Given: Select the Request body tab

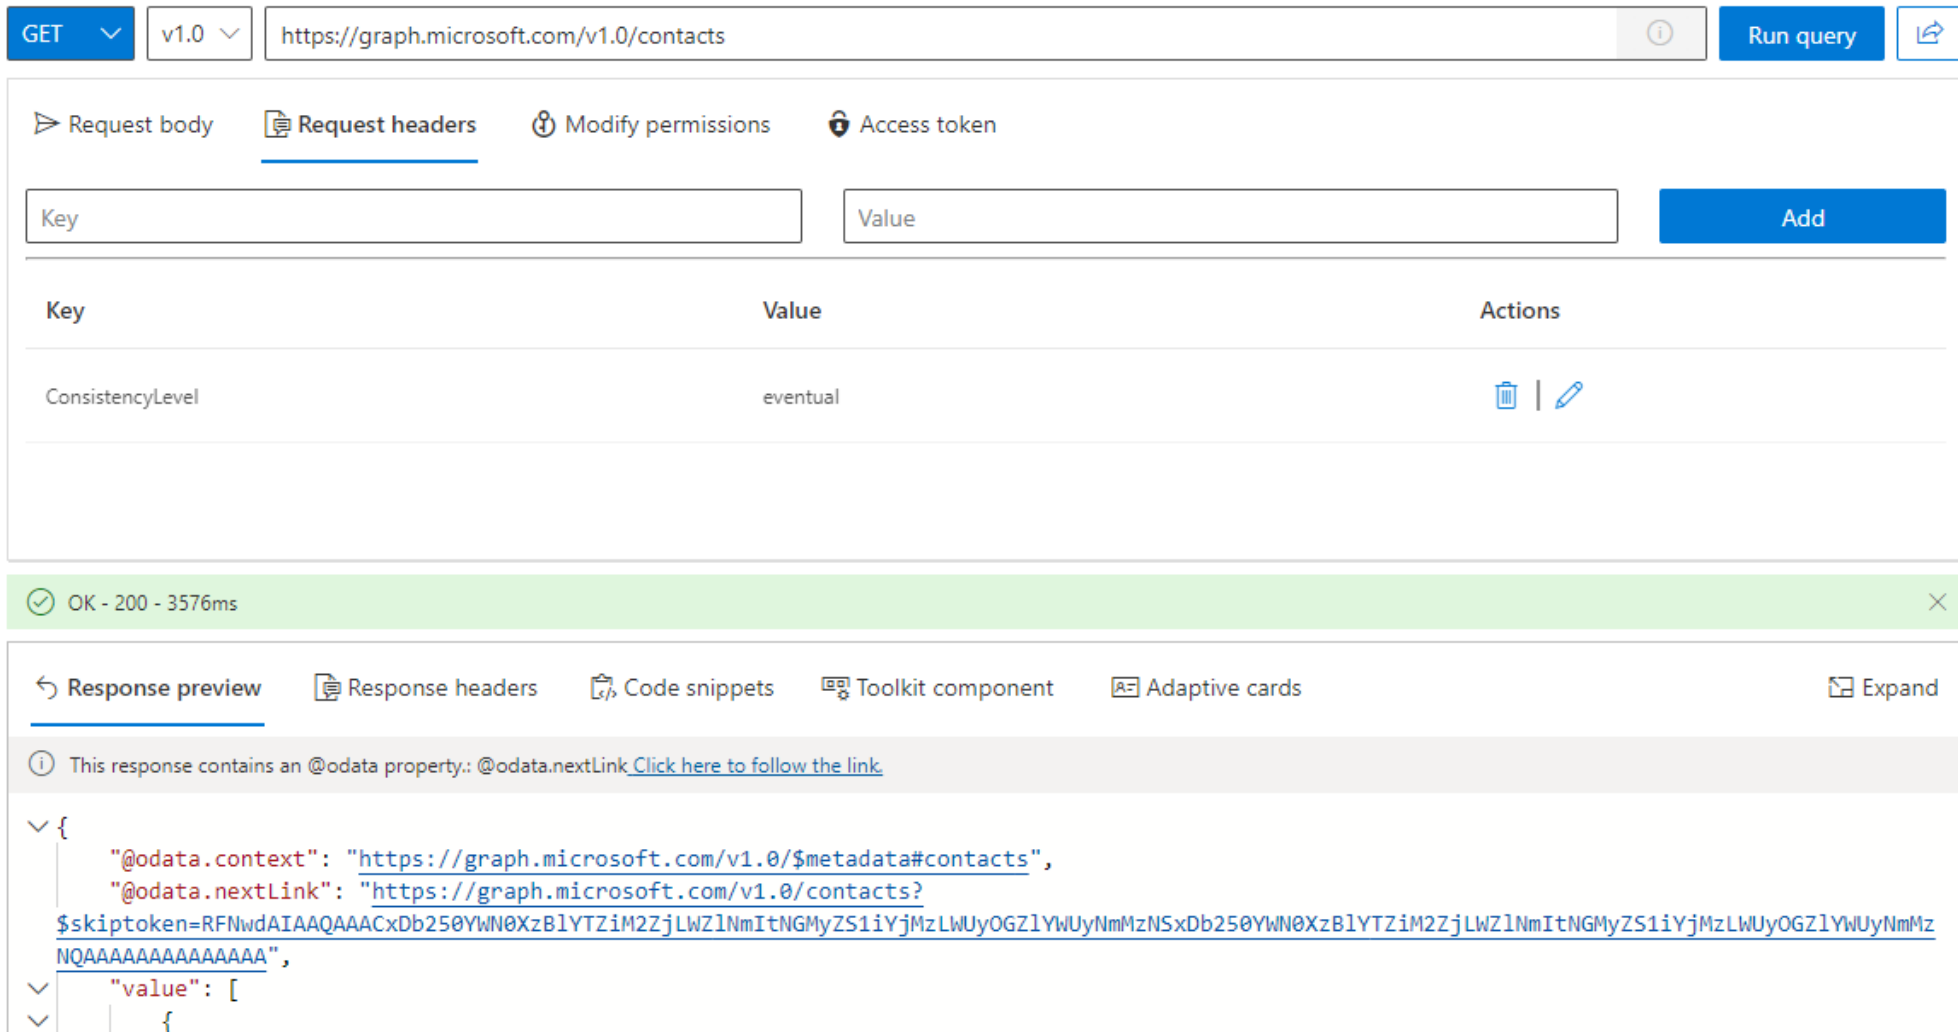Looking at the screenshot, I should (x=124, y=124).
